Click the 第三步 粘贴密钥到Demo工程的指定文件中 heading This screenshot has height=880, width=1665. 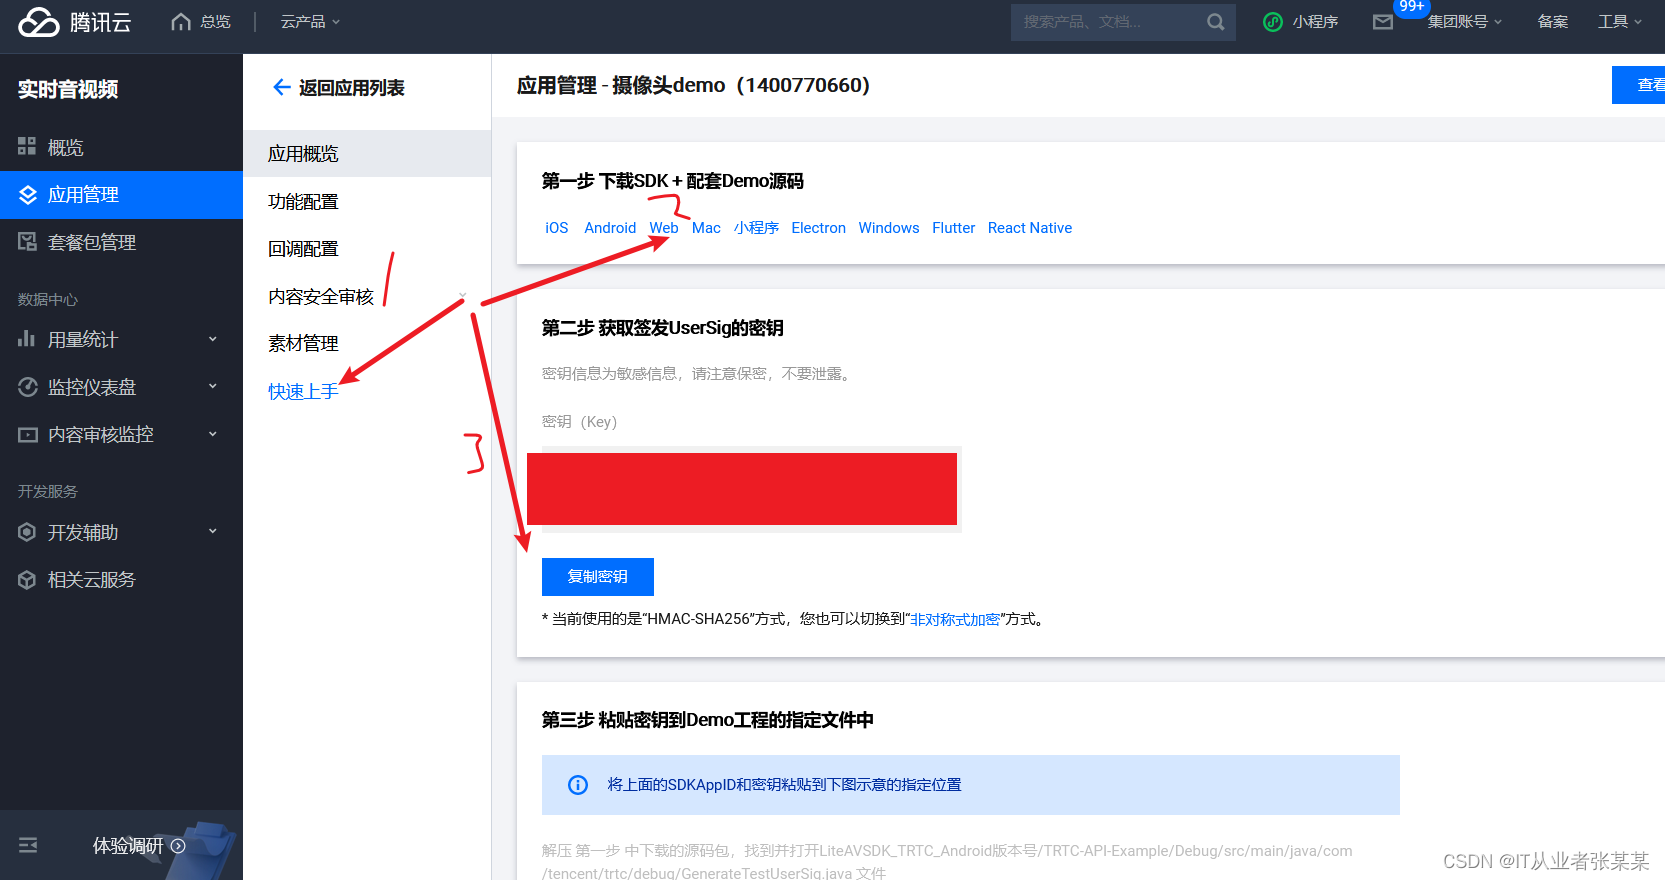pos(708,720)
